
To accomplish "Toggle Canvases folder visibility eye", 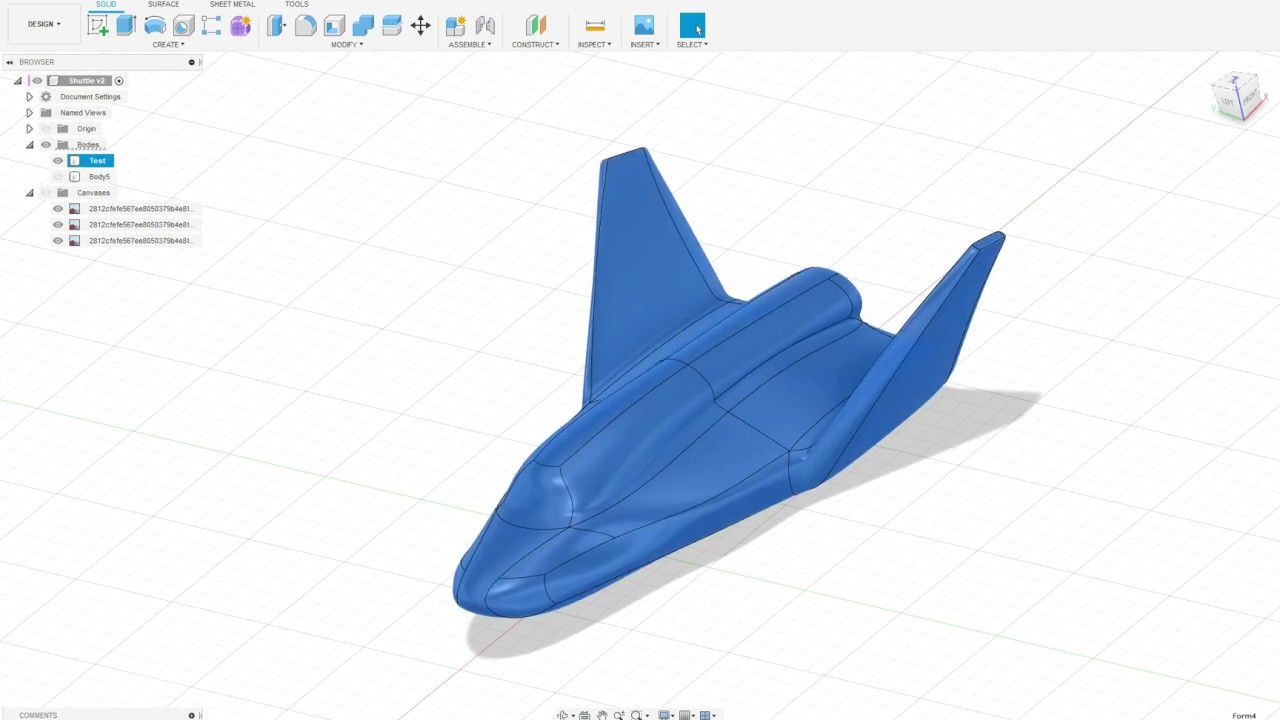I will 46,193.
